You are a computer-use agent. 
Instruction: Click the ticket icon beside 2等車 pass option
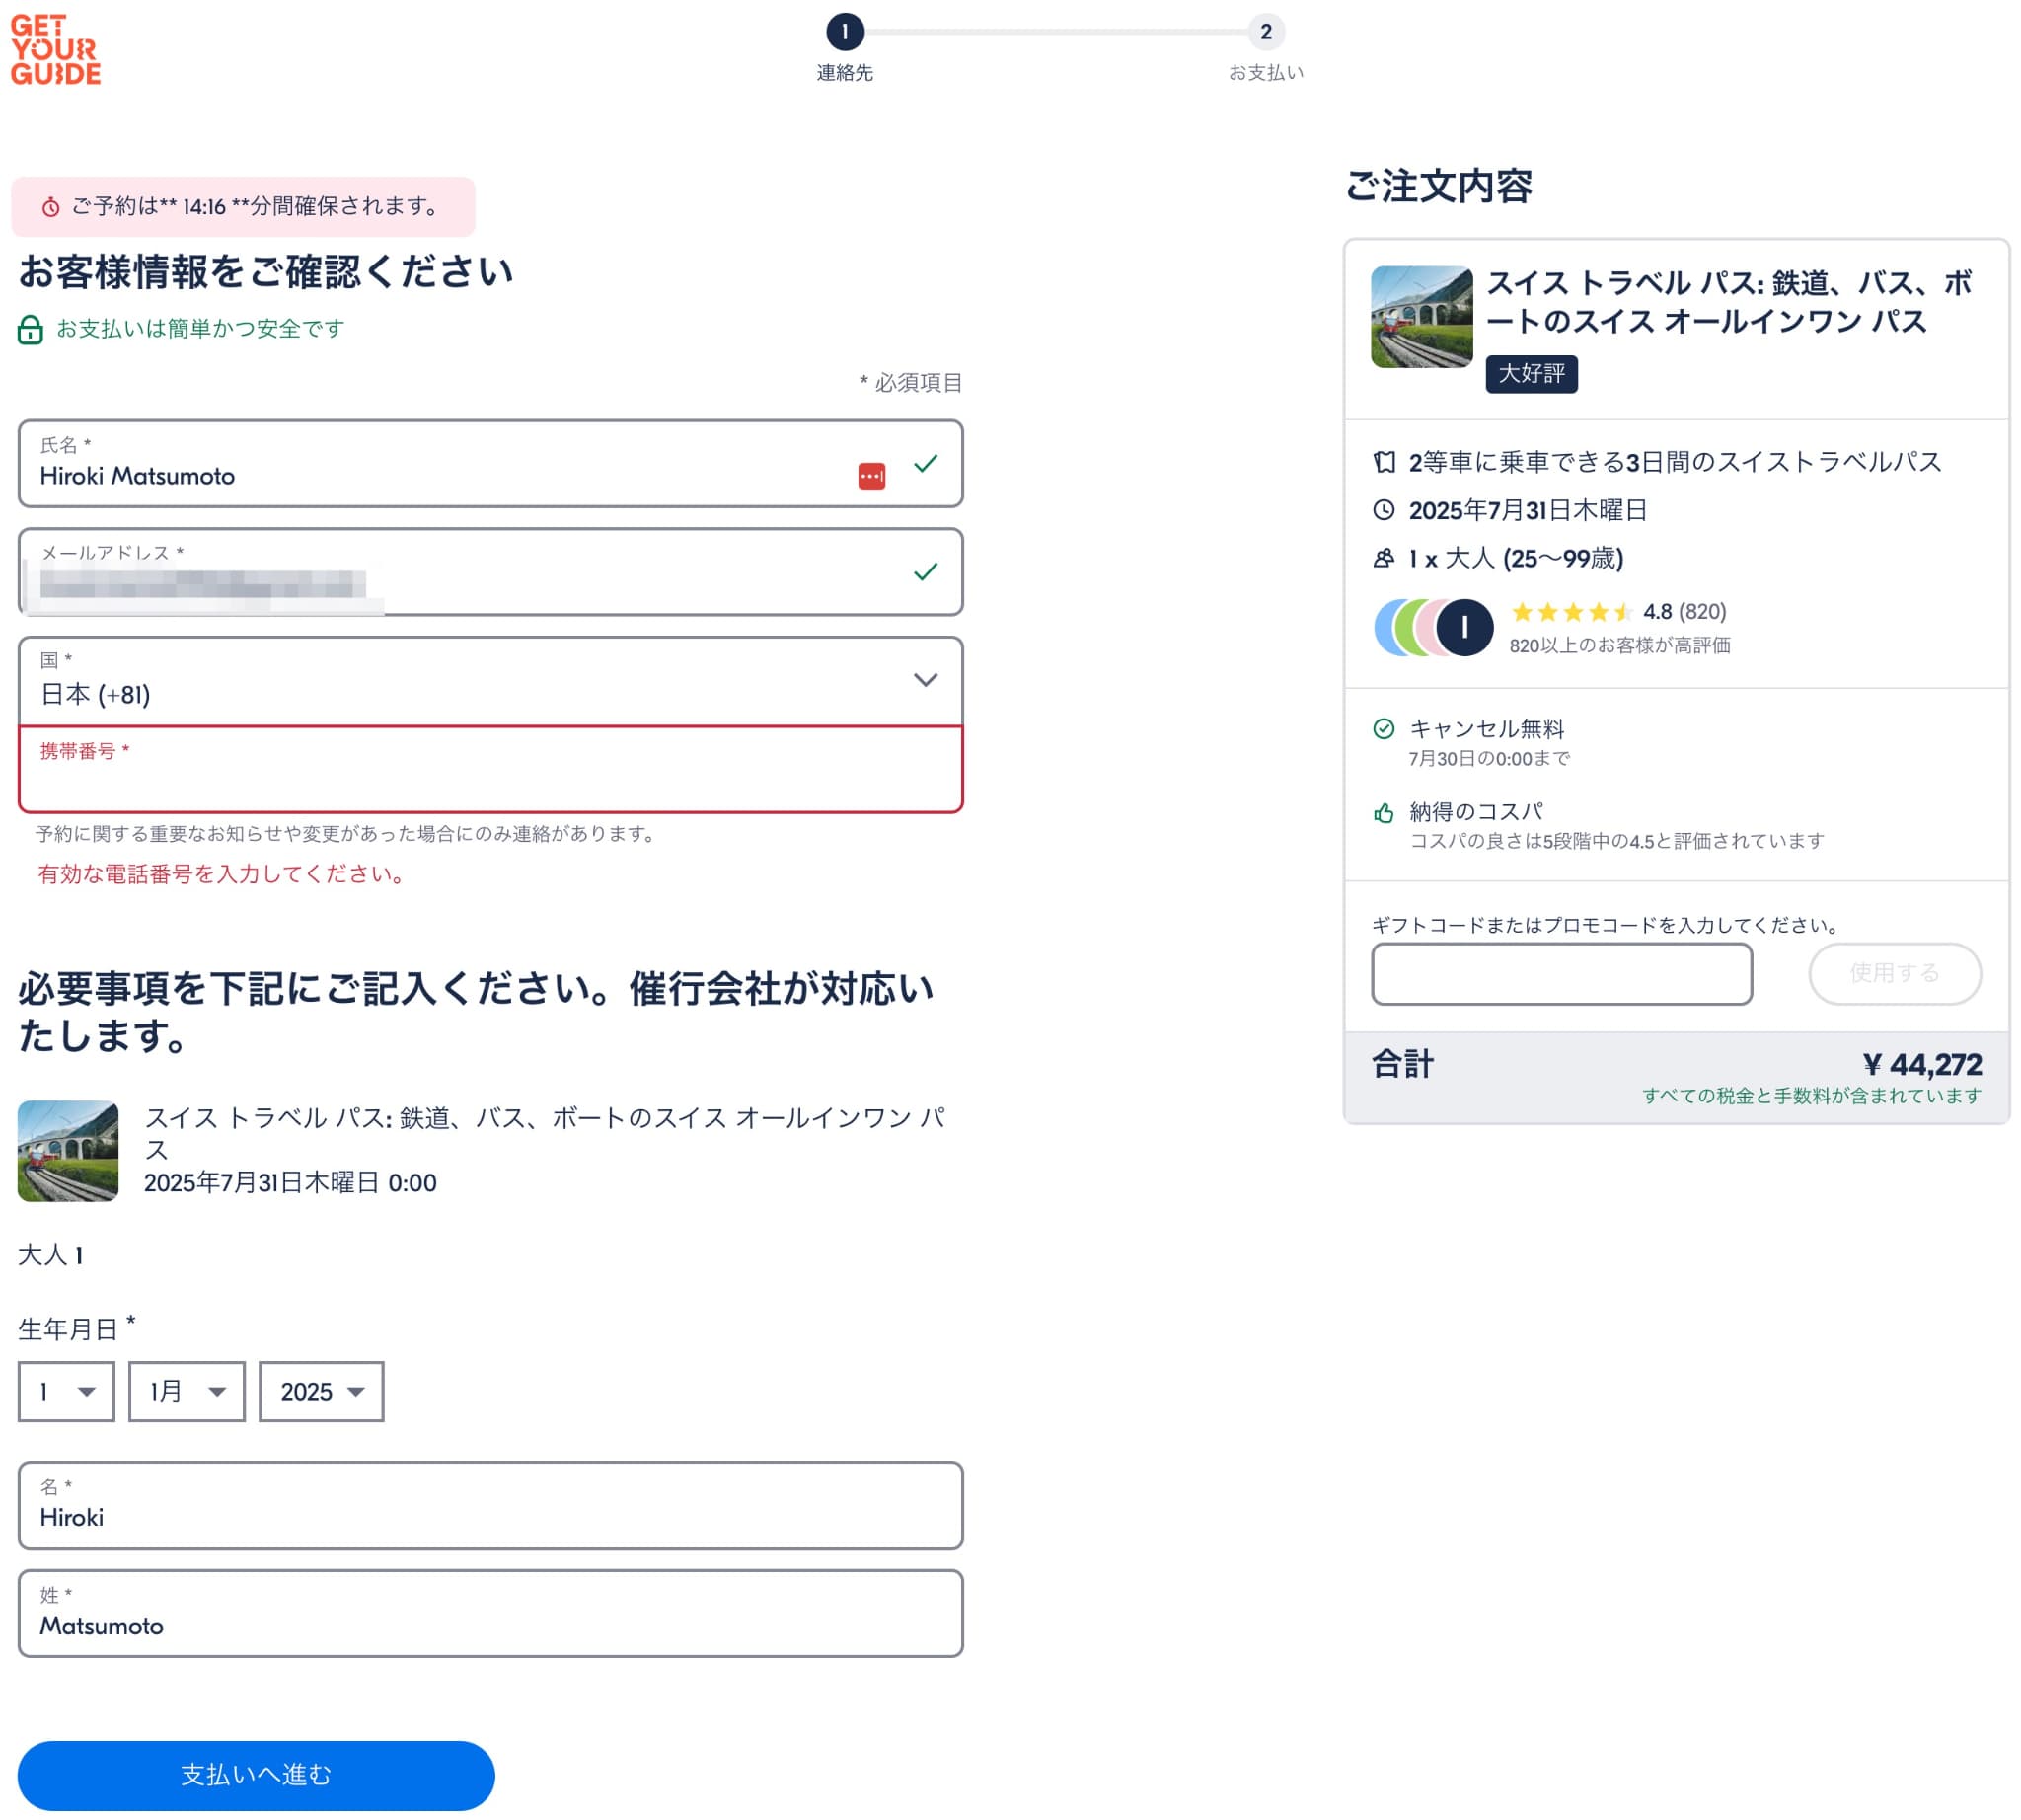click(x=1384, y=462)
